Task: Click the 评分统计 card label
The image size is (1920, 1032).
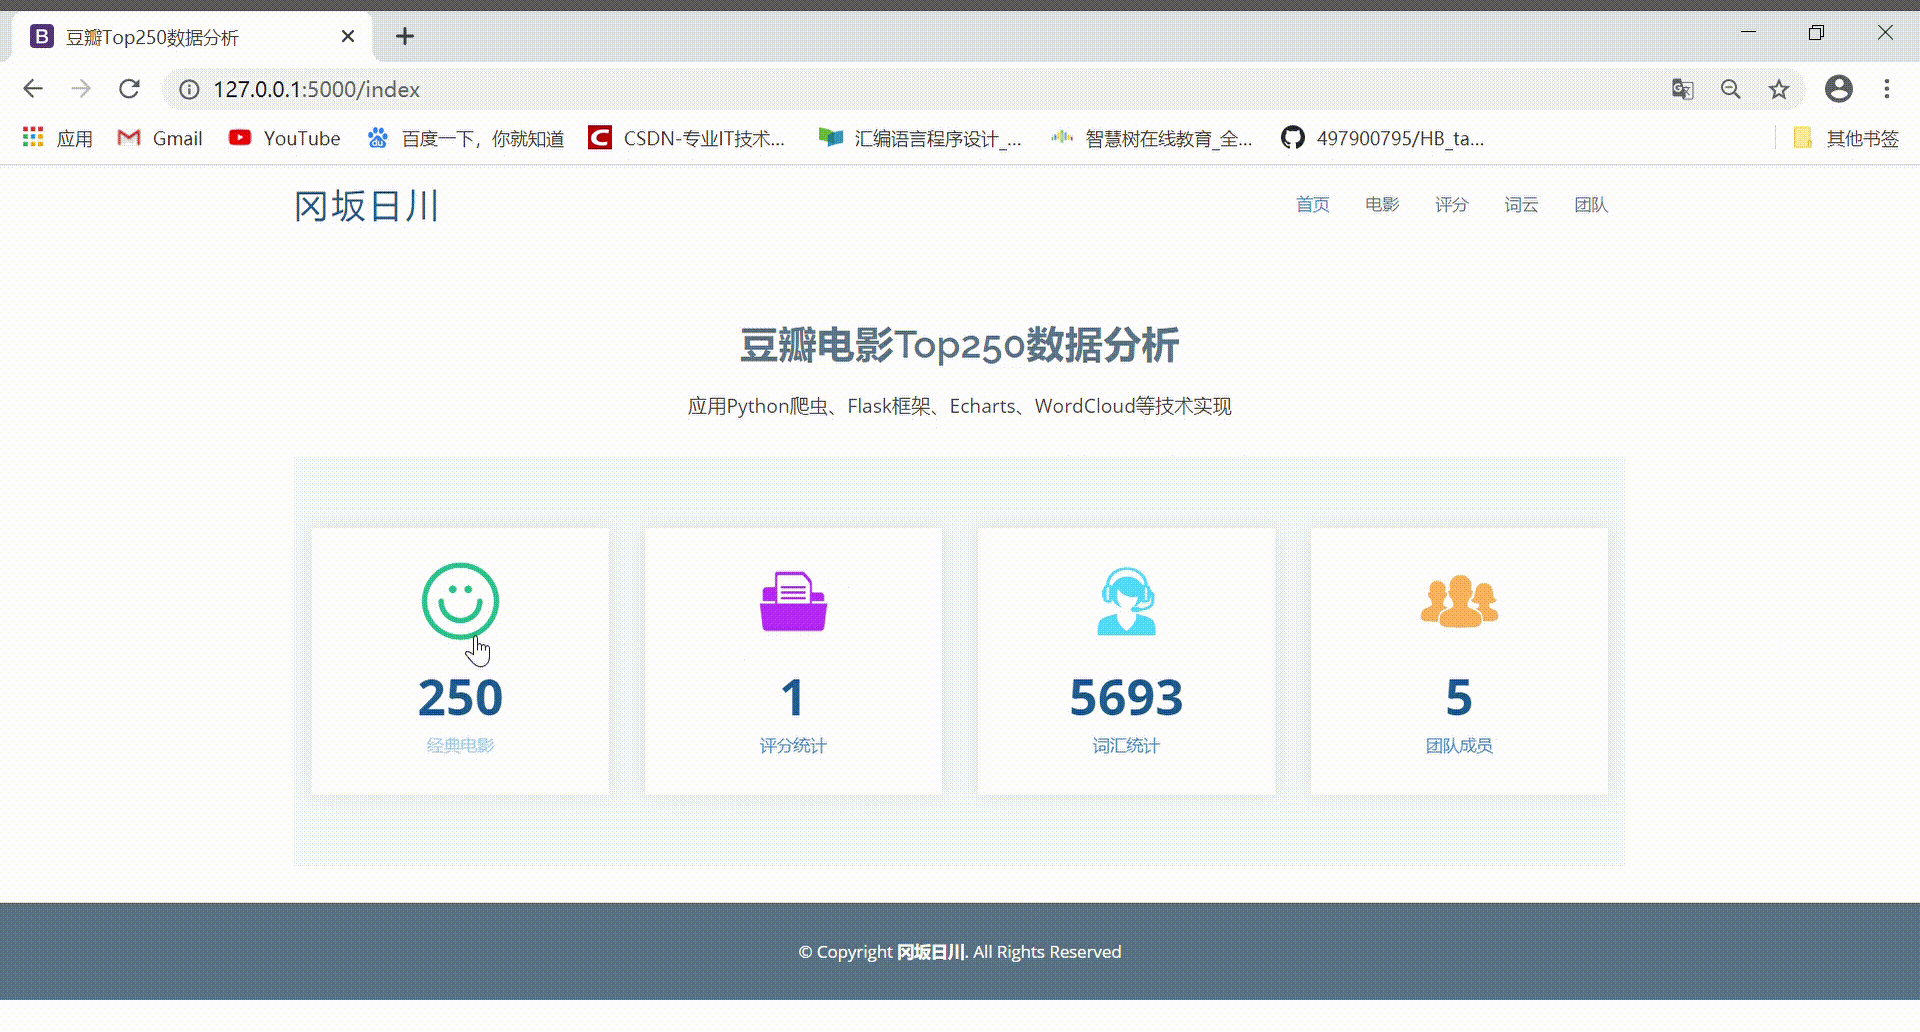Action: 793,746
